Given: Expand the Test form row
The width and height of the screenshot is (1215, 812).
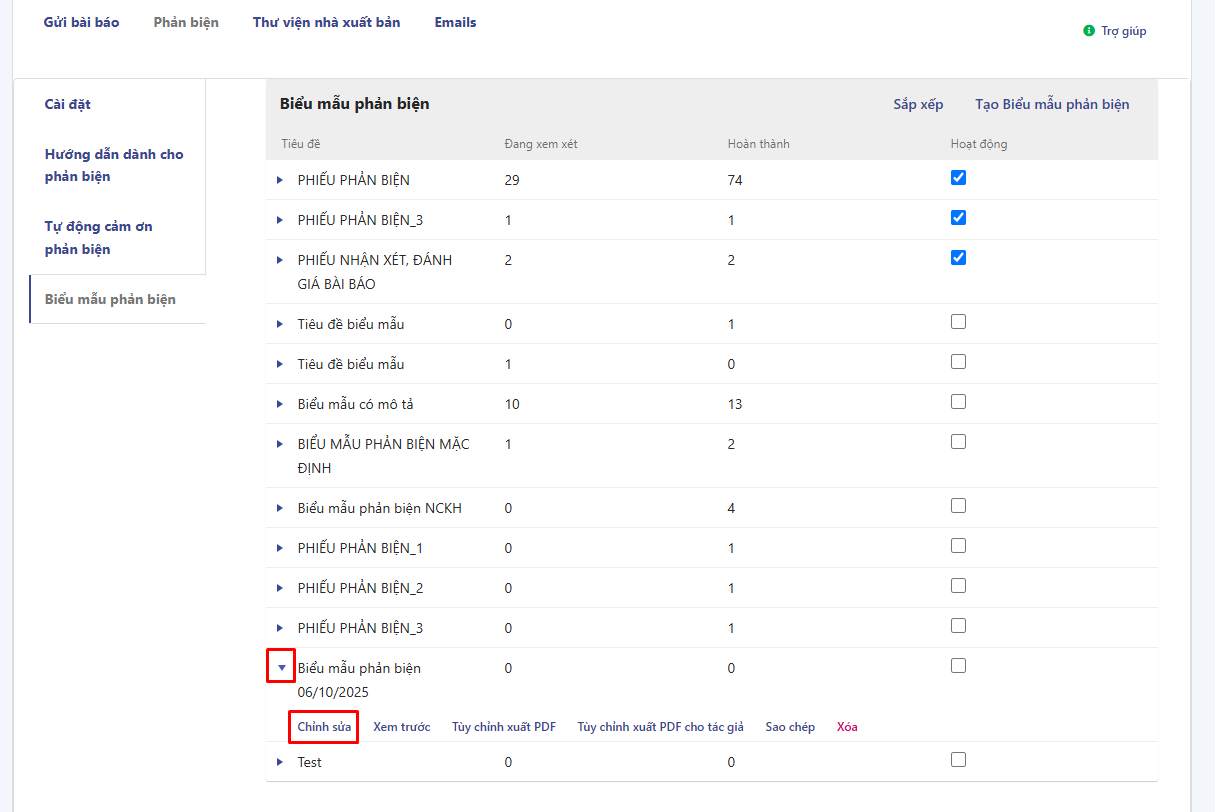Looking at the screenshot, I should coord(280,762).
